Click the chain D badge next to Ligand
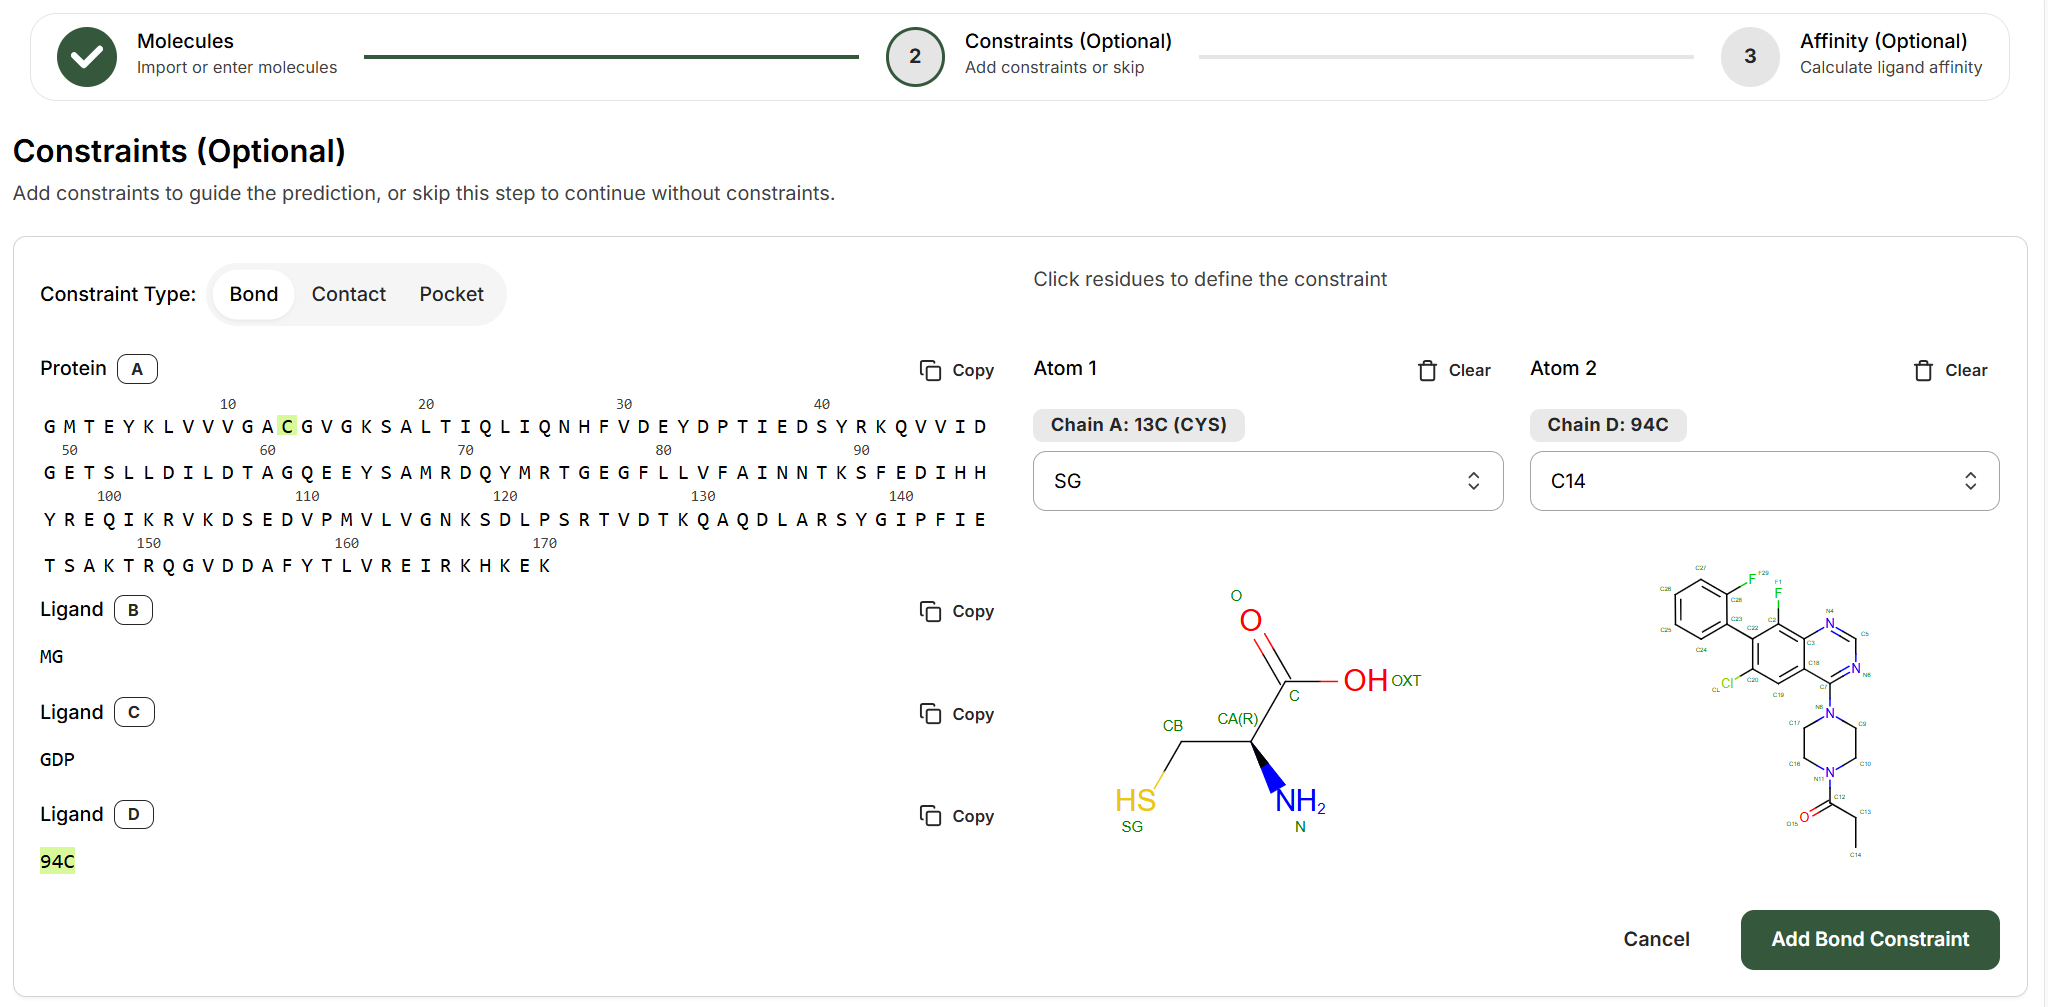The width and height of the screenshot is (2048, 1007). tap(133, 813)
